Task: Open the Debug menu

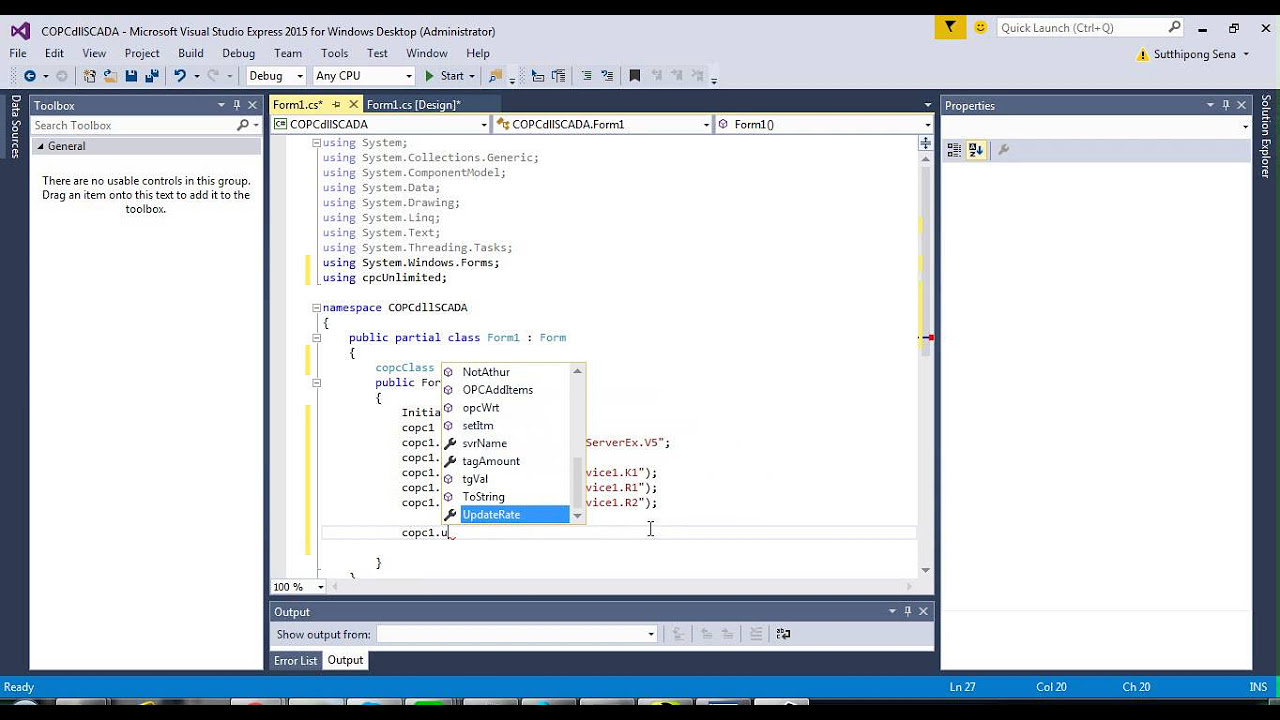Action: [238, 53]
